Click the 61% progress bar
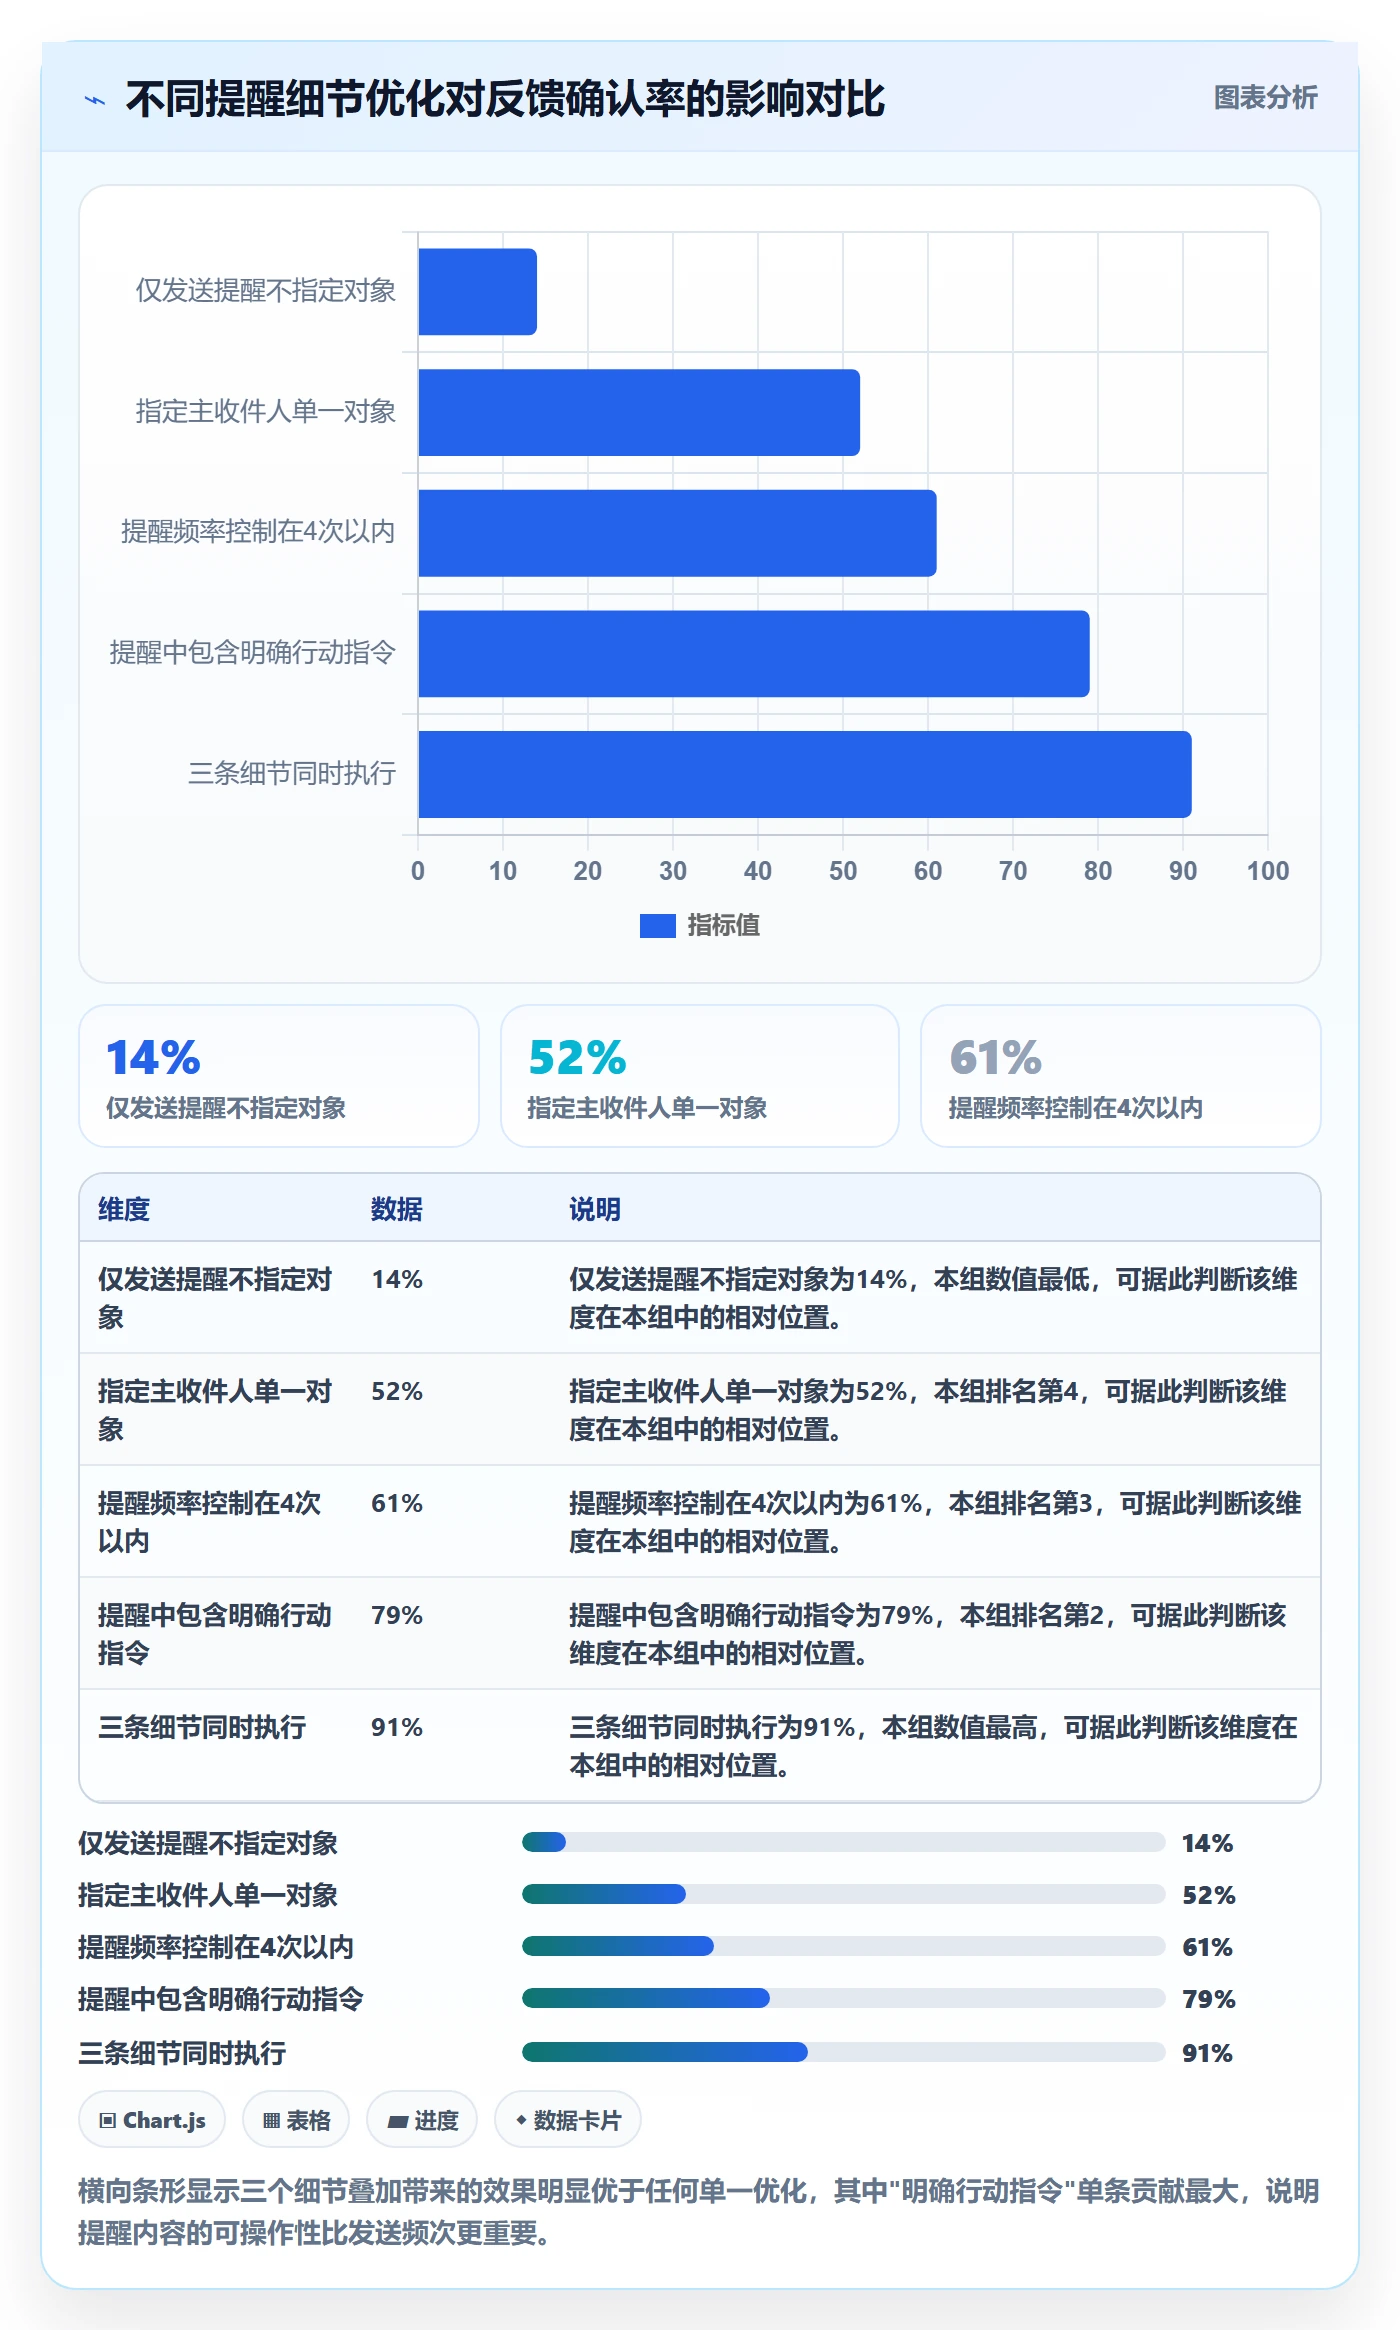The image size is (1400, 2330). 843,1946
